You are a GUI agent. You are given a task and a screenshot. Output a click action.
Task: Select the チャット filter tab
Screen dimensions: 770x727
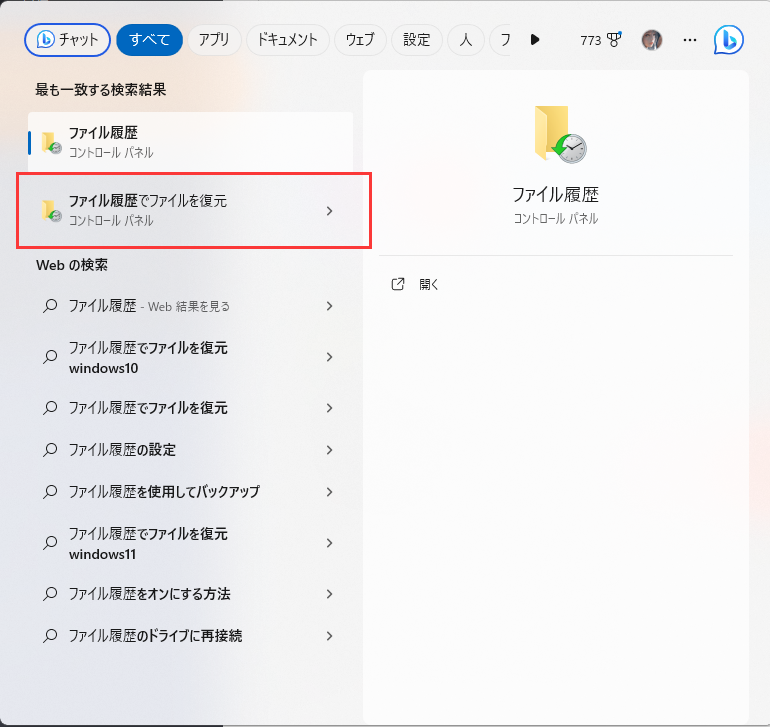point(67,40)
